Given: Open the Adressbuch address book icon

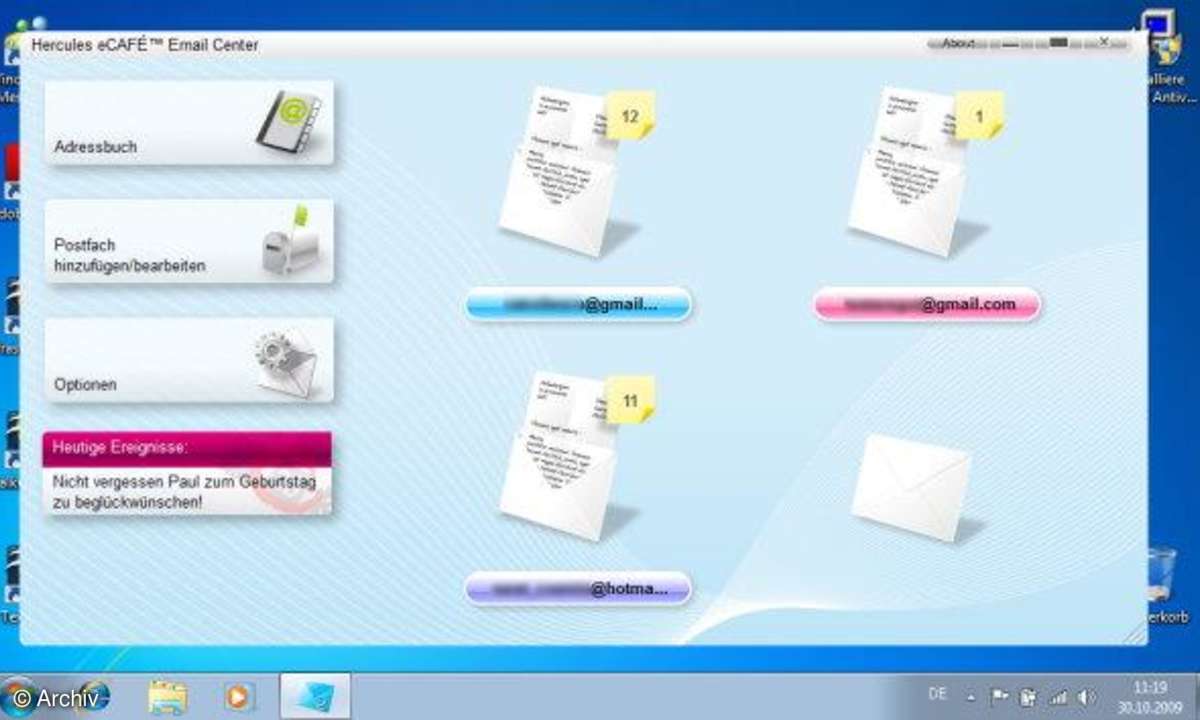Looking at the screenshot, I should tap(288, 122).
